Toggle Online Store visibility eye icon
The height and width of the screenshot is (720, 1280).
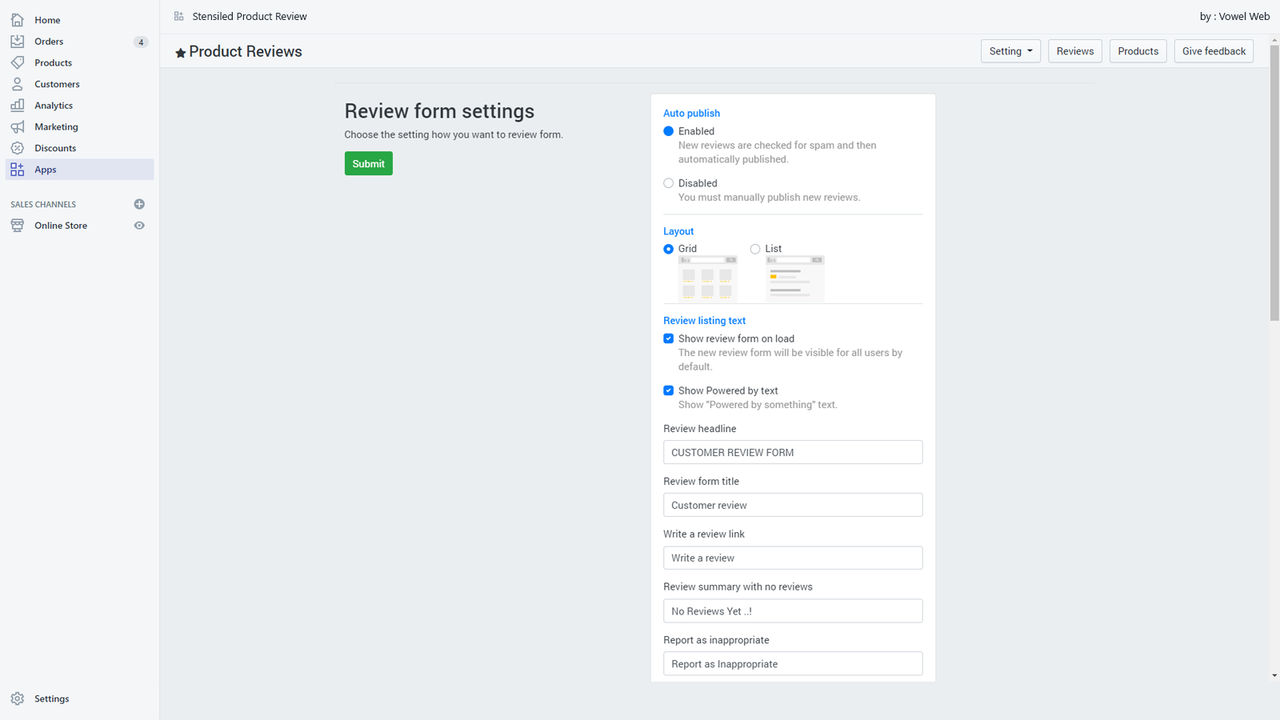pyautogui.click(x=140, y=225)
